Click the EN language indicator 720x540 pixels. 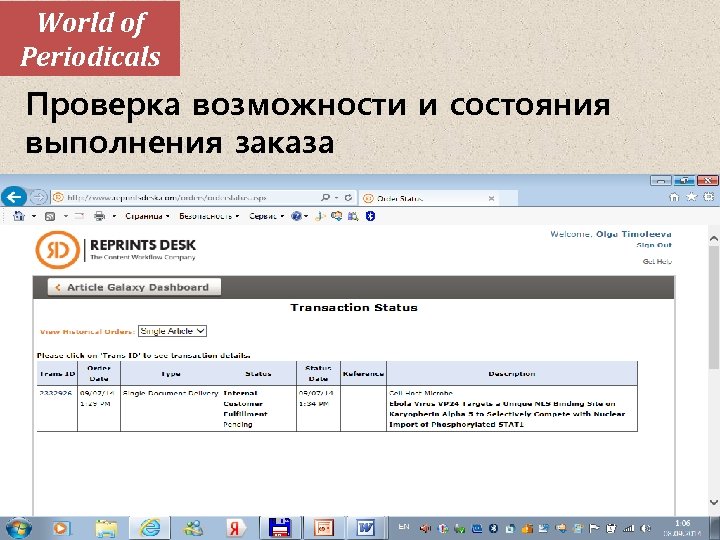(404, 527)
